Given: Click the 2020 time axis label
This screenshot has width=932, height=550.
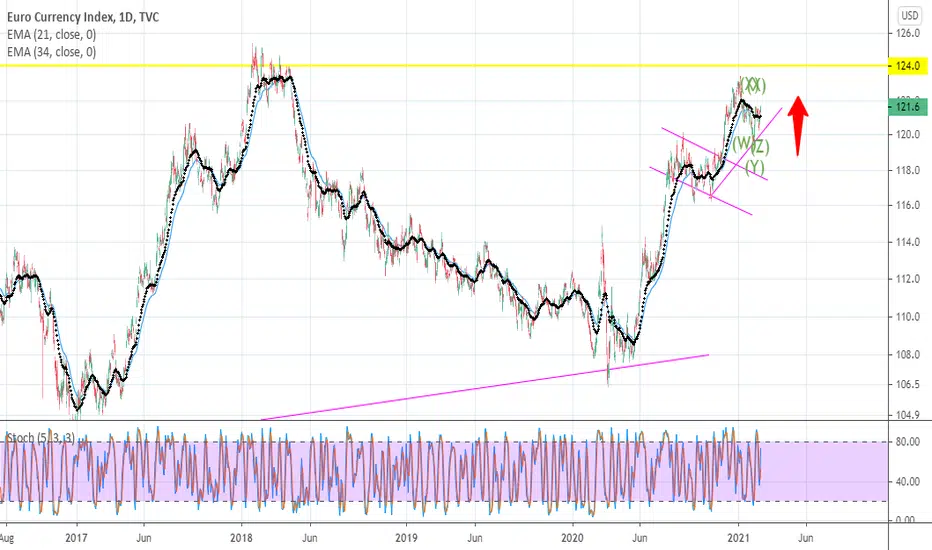Looking at the screenshot, I should click(573, 538).
